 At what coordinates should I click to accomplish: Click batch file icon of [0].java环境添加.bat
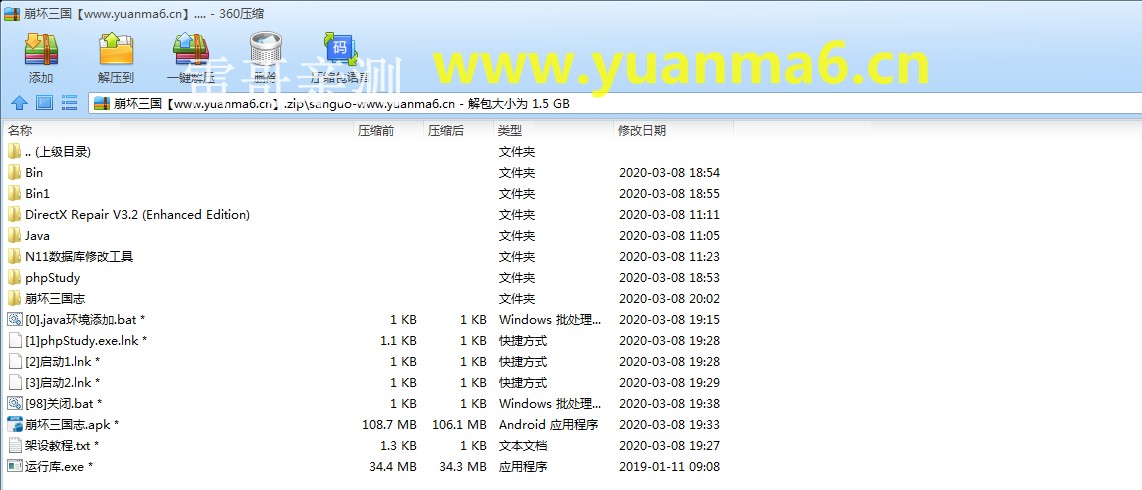click(15, 320)
